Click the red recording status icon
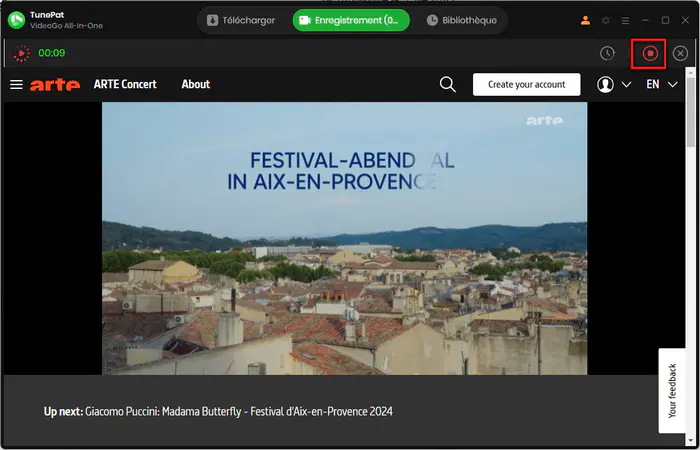 [x=21, y=53]
